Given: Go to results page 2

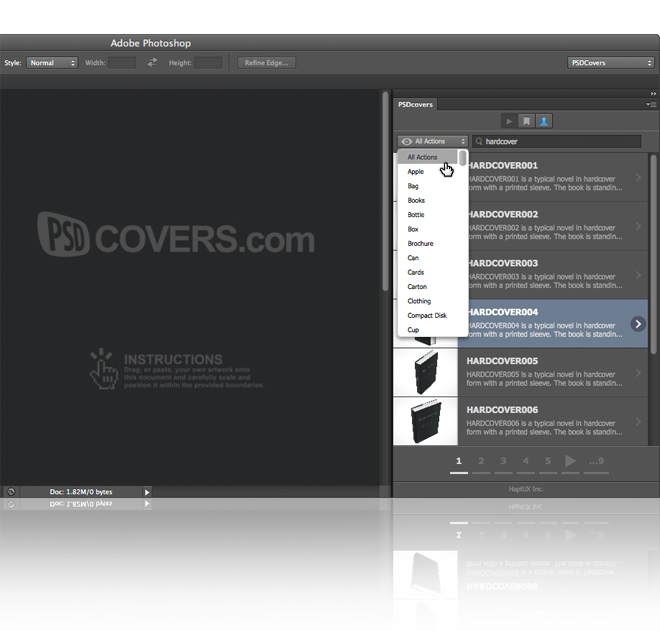Looking at the screenshot, I should [481, 461].
